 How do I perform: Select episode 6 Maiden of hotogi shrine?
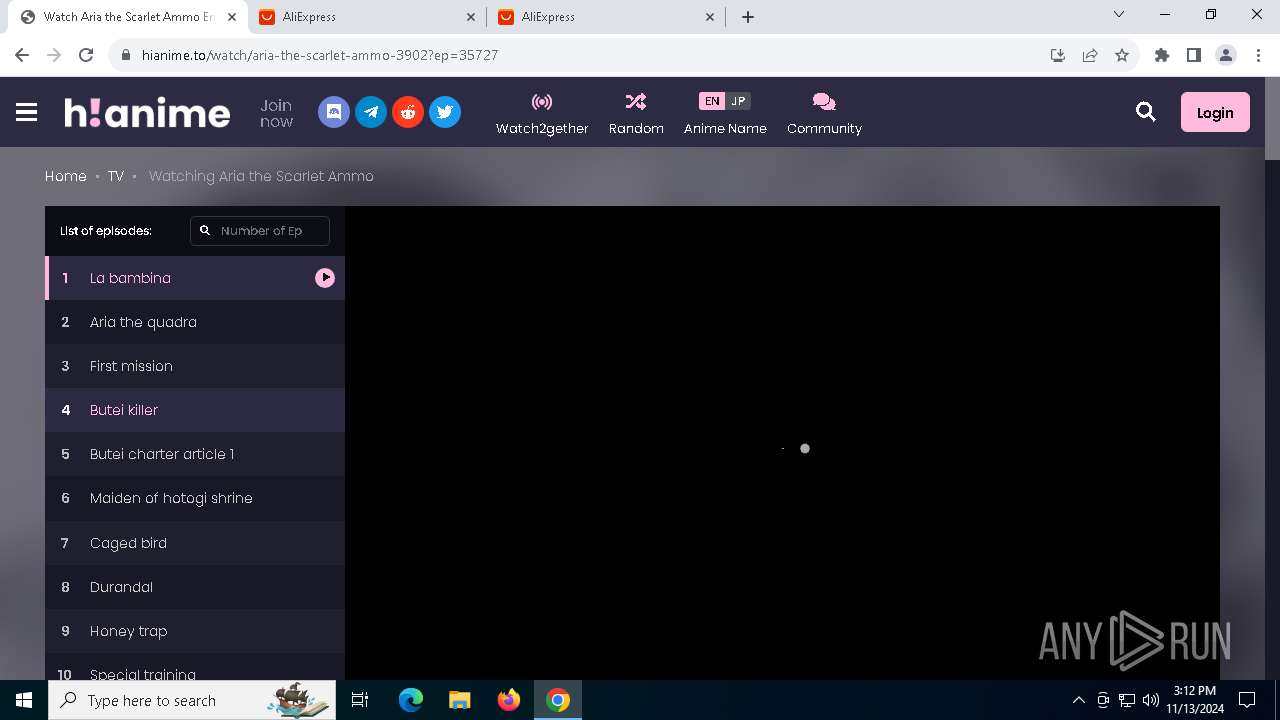(x=195, y=498)
